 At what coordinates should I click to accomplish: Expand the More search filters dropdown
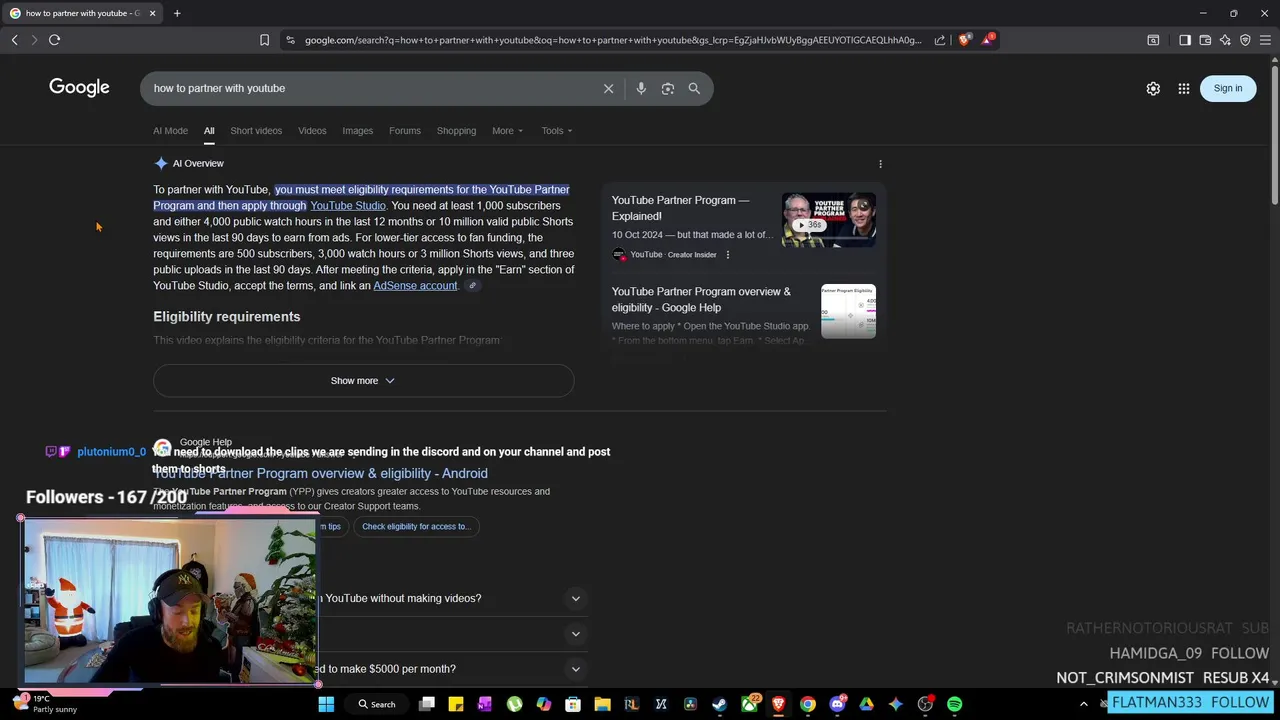point(507,131)
